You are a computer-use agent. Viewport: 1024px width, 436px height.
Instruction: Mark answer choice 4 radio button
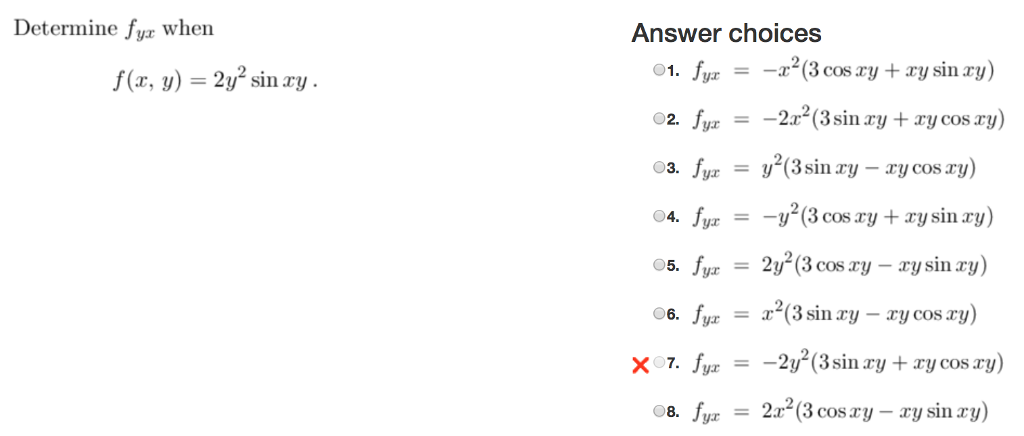pos(659,216)
